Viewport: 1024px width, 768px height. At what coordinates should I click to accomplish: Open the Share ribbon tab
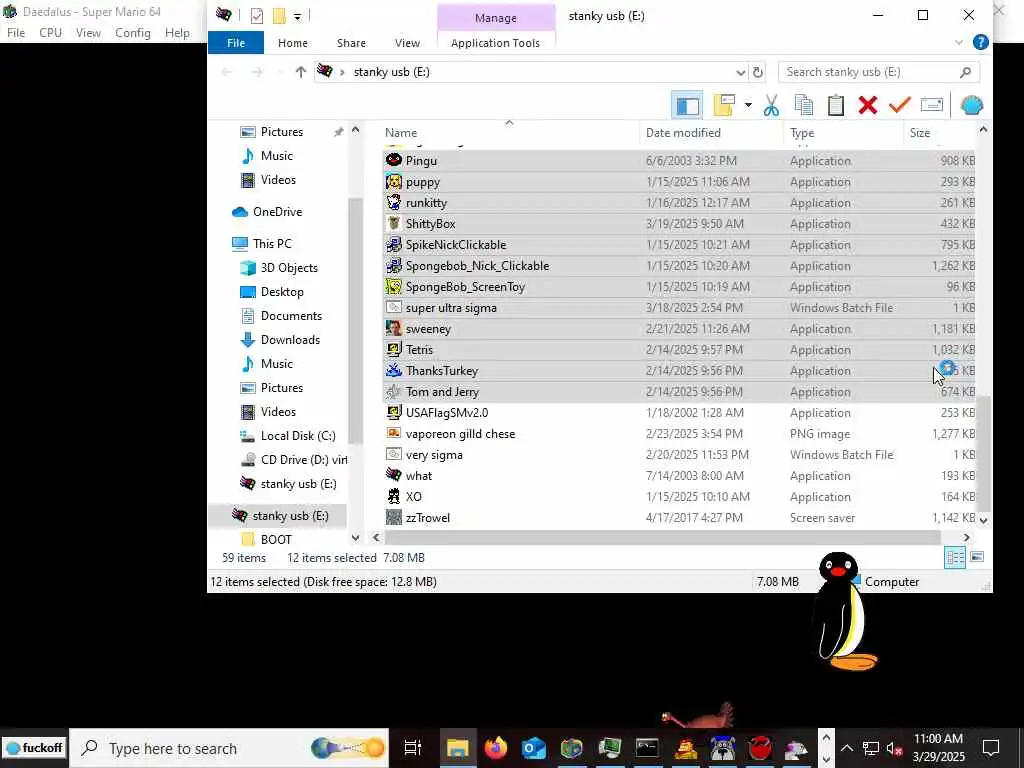[x=351, y=42]
